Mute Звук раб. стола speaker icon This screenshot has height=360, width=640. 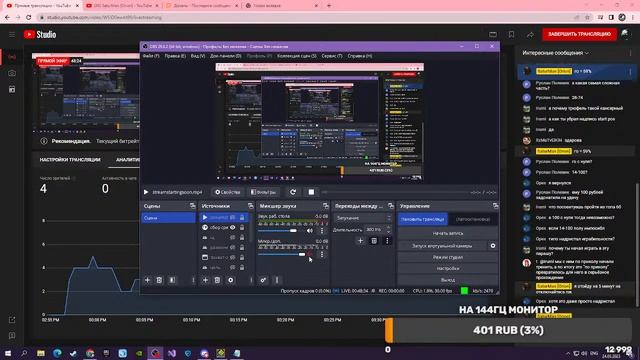(310, 231)
